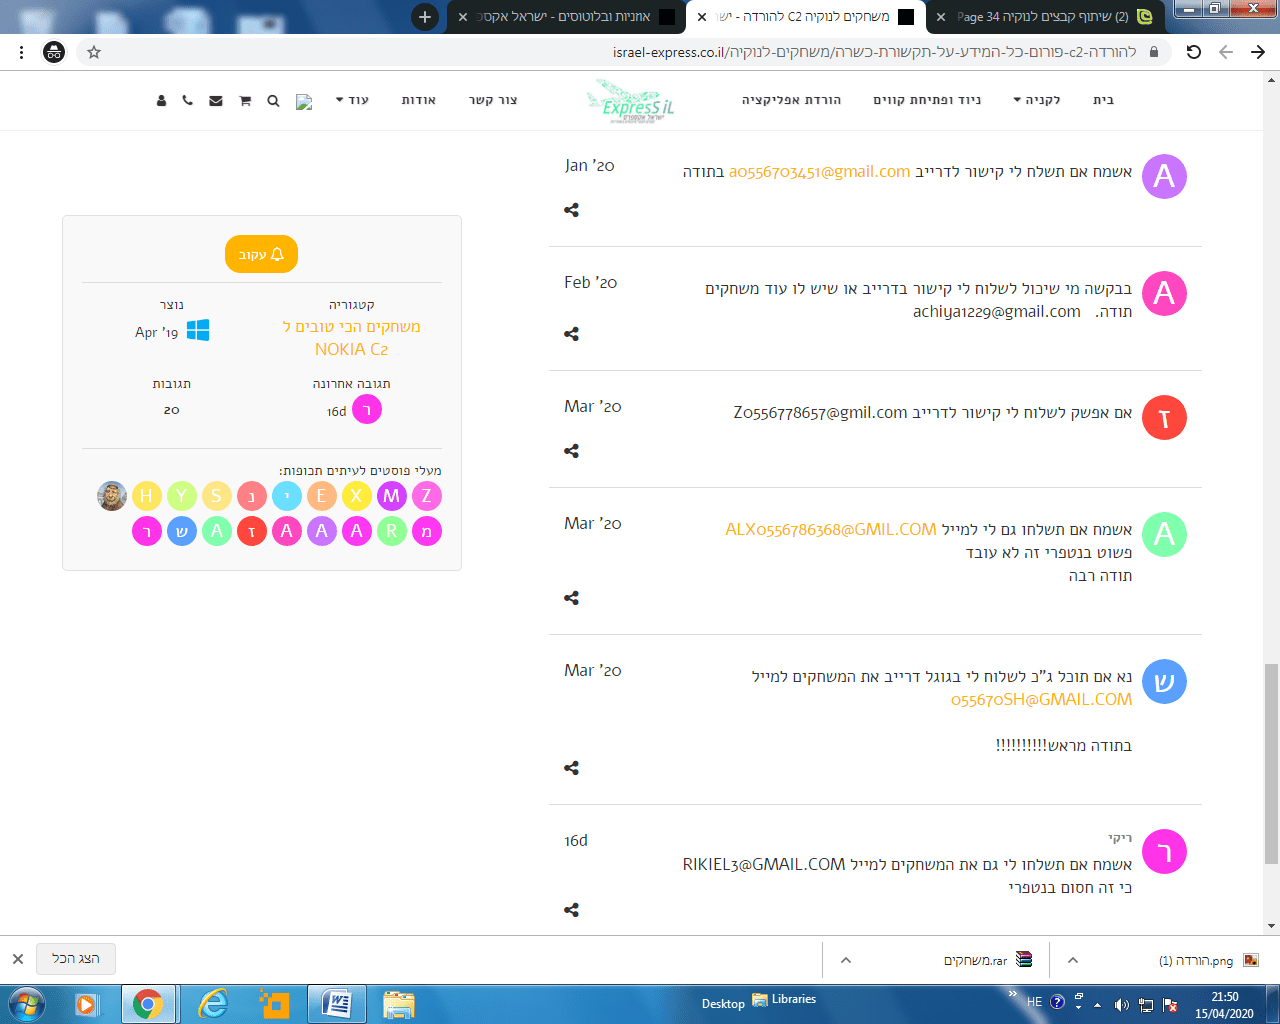Share the post containing achiya1229@gmail.com
Image resolution: width=1280 pixels, height=1024 pixels.
pyautogui.click(x=571, y=334)
